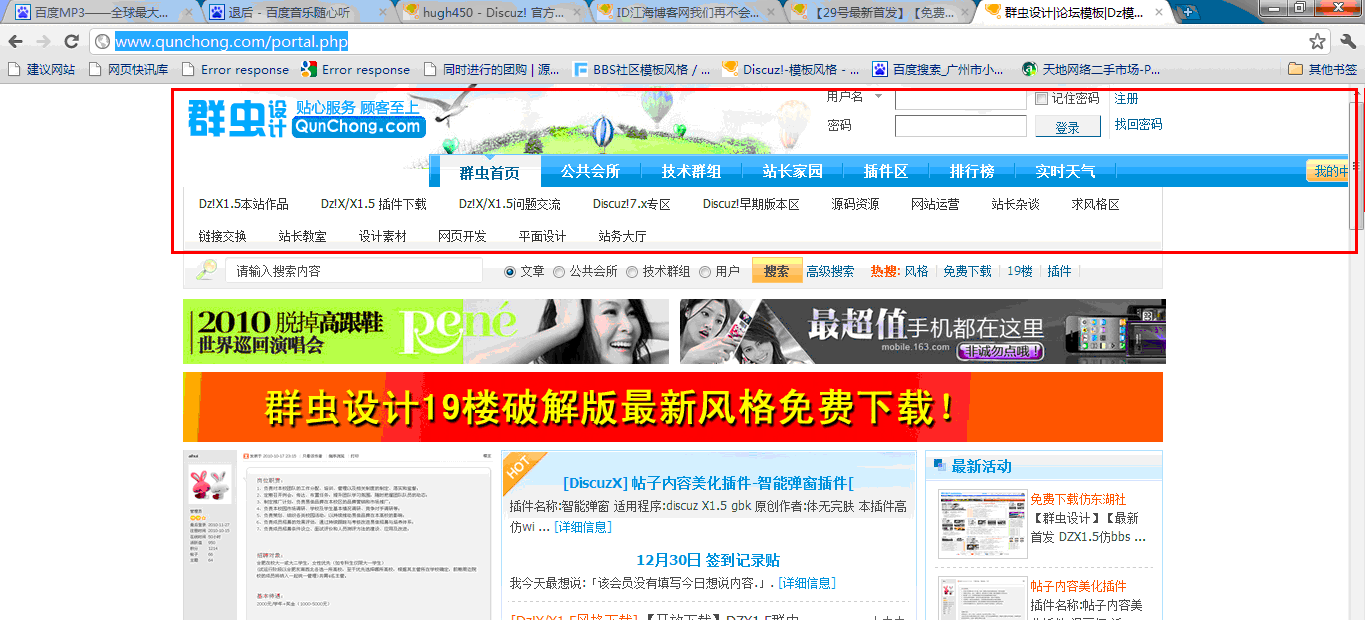The width and height of the screenshot is (1365, 620).
Task: Open Dz!X1.5本站作品 subforum link
Action: coord(244,204)
